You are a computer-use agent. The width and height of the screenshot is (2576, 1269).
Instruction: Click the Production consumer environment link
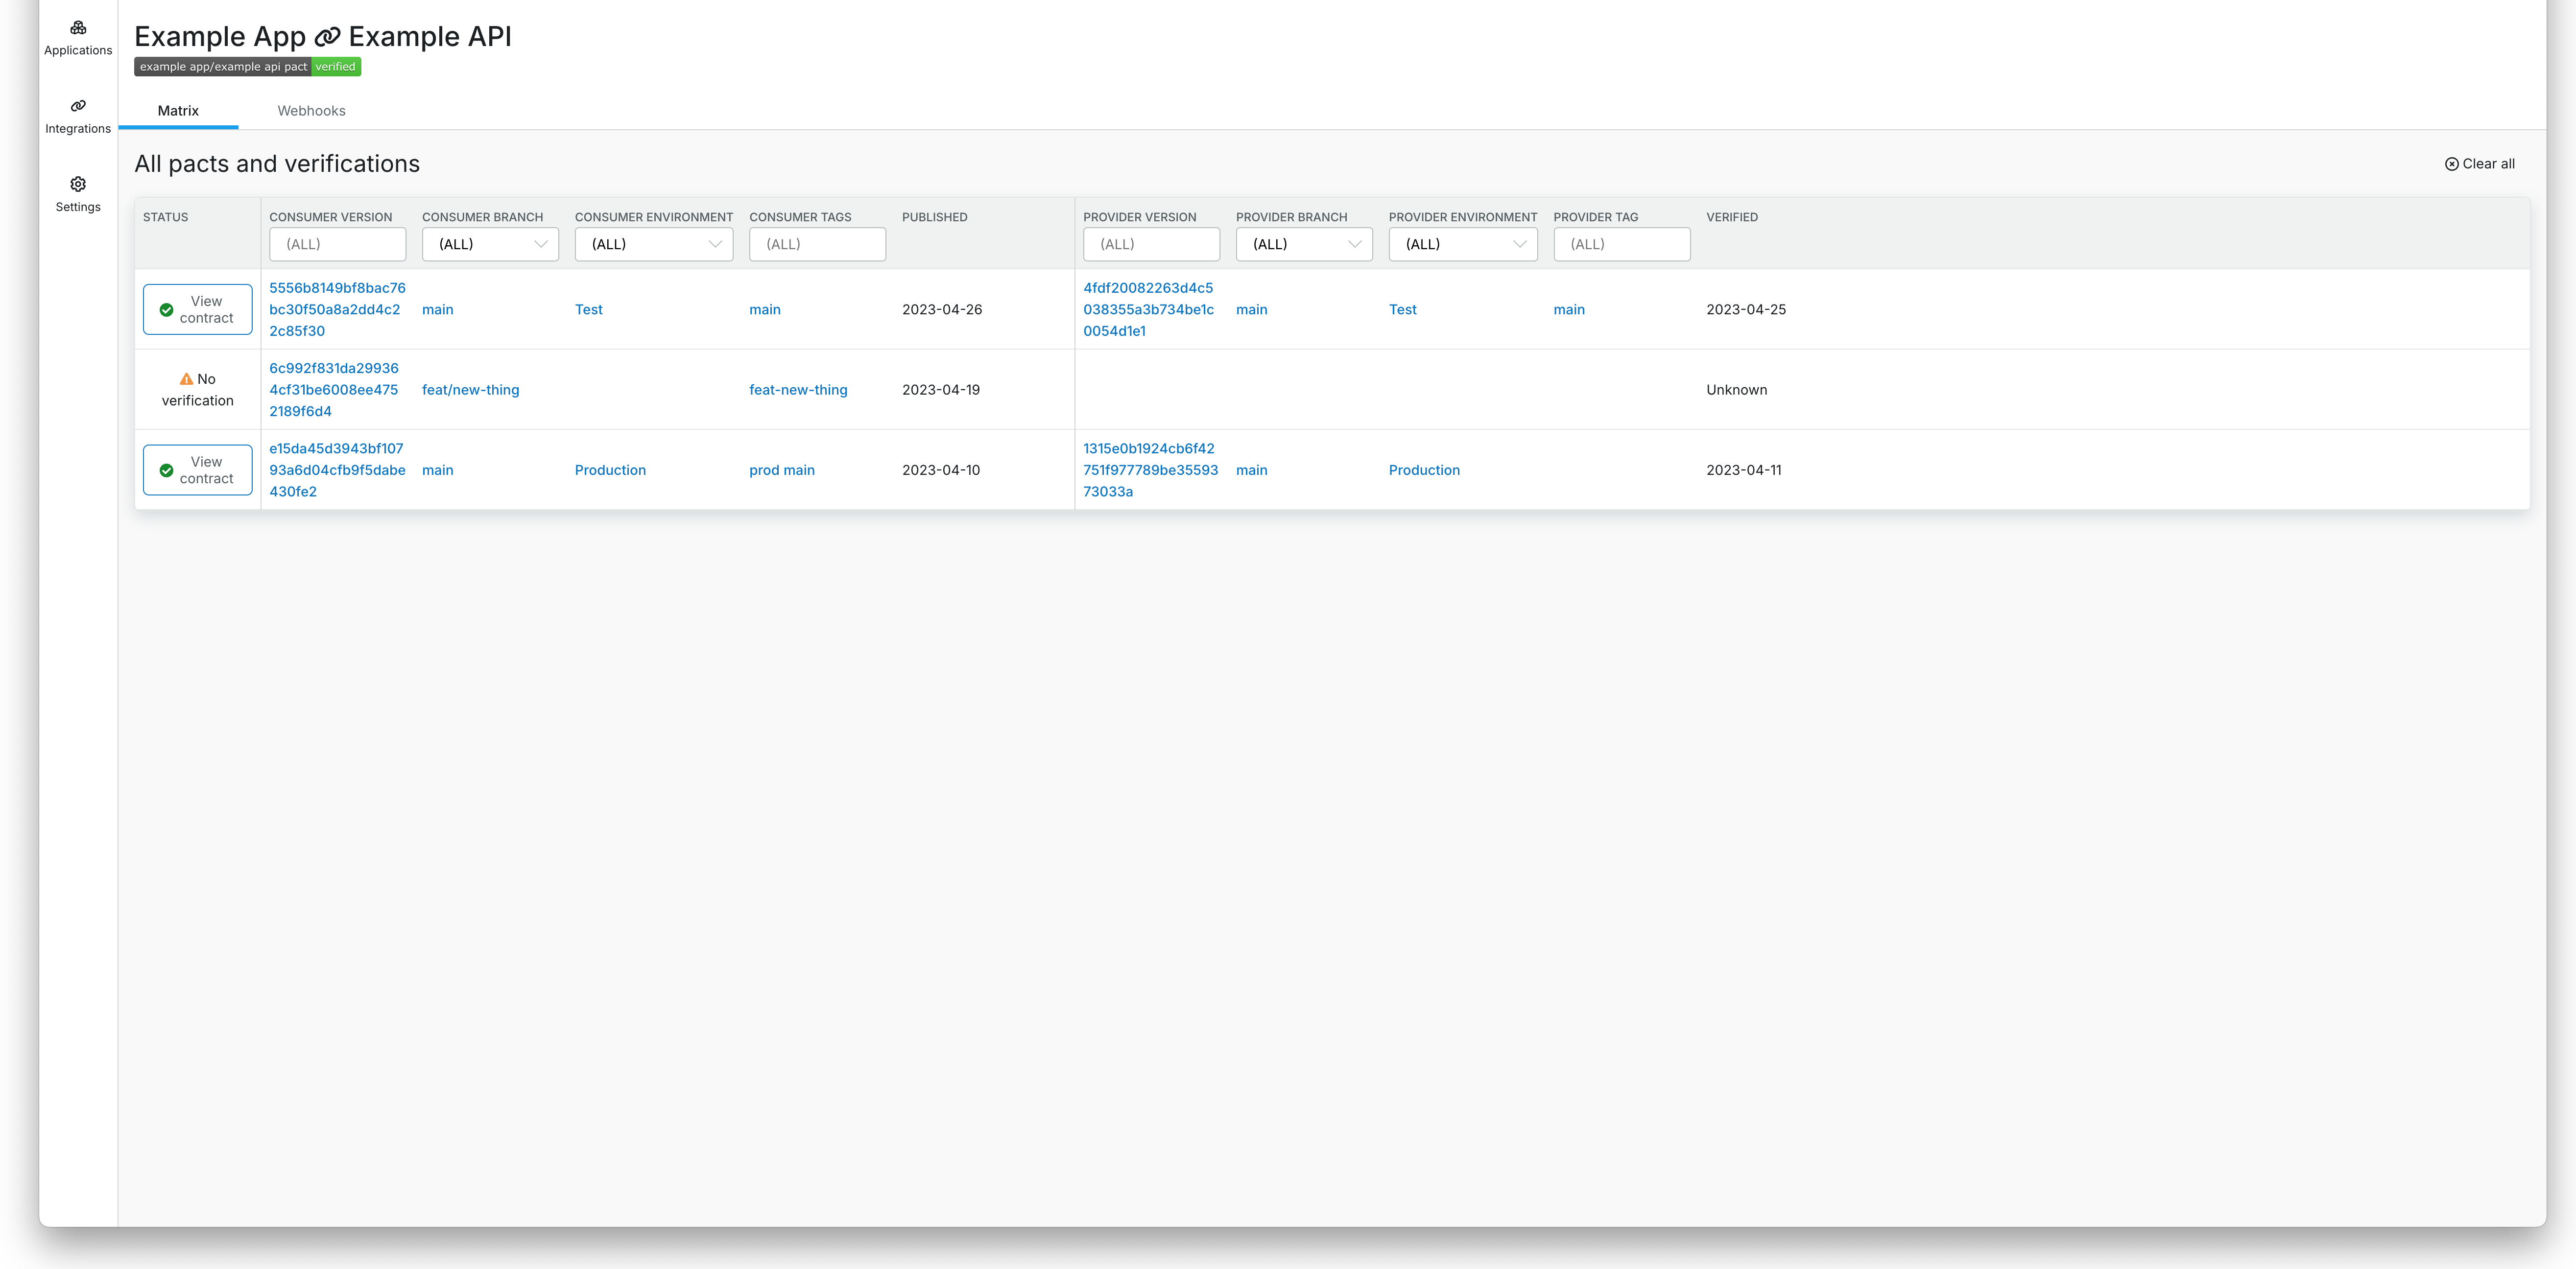point(610,470)
